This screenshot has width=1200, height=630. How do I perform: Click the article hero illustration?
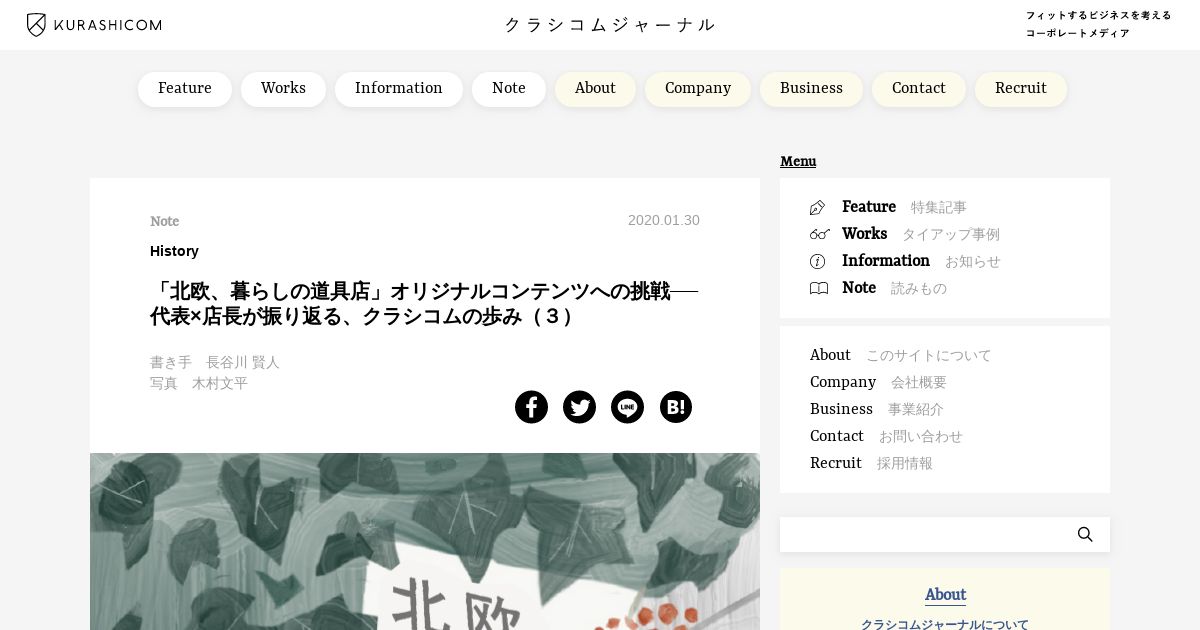coord(425,541)
